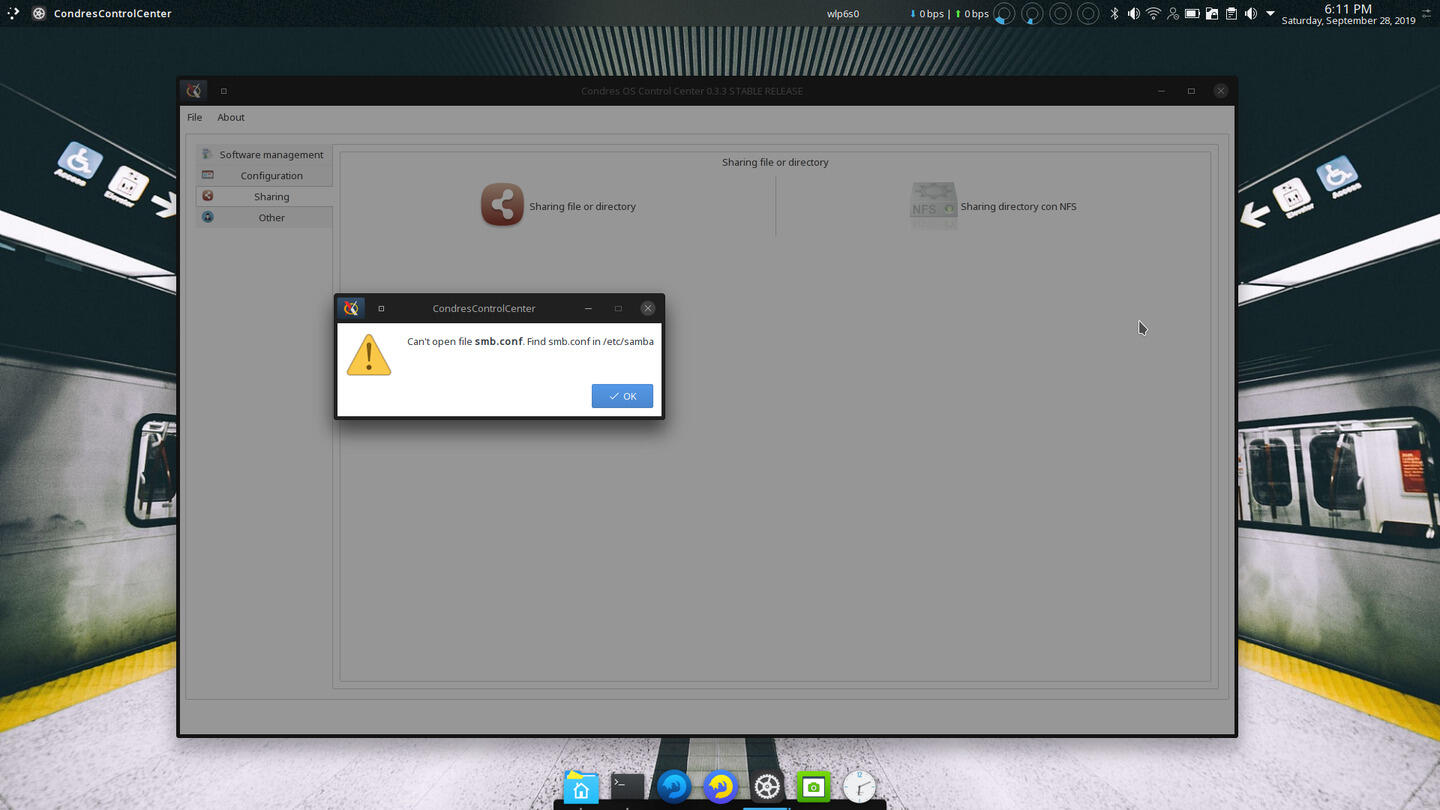Click the NFS folder icon

[x=933, y=205]
